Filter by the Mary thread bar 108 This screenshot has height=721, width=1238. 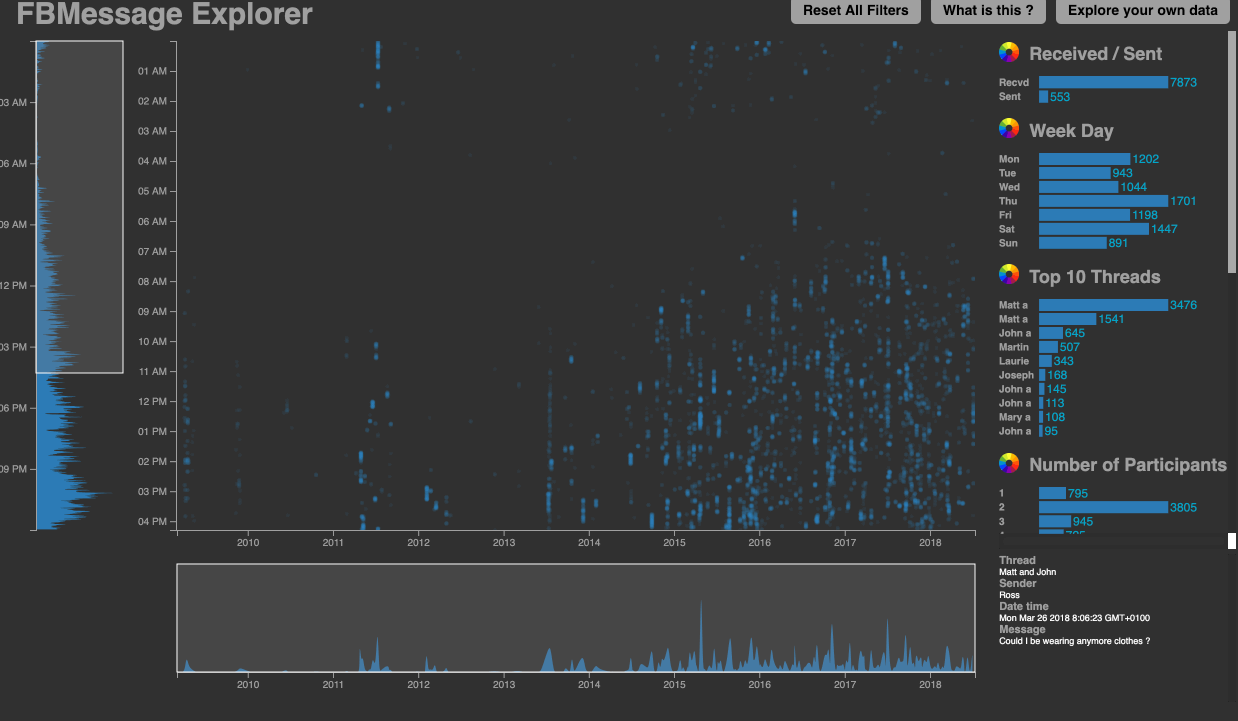(1041, 417)
